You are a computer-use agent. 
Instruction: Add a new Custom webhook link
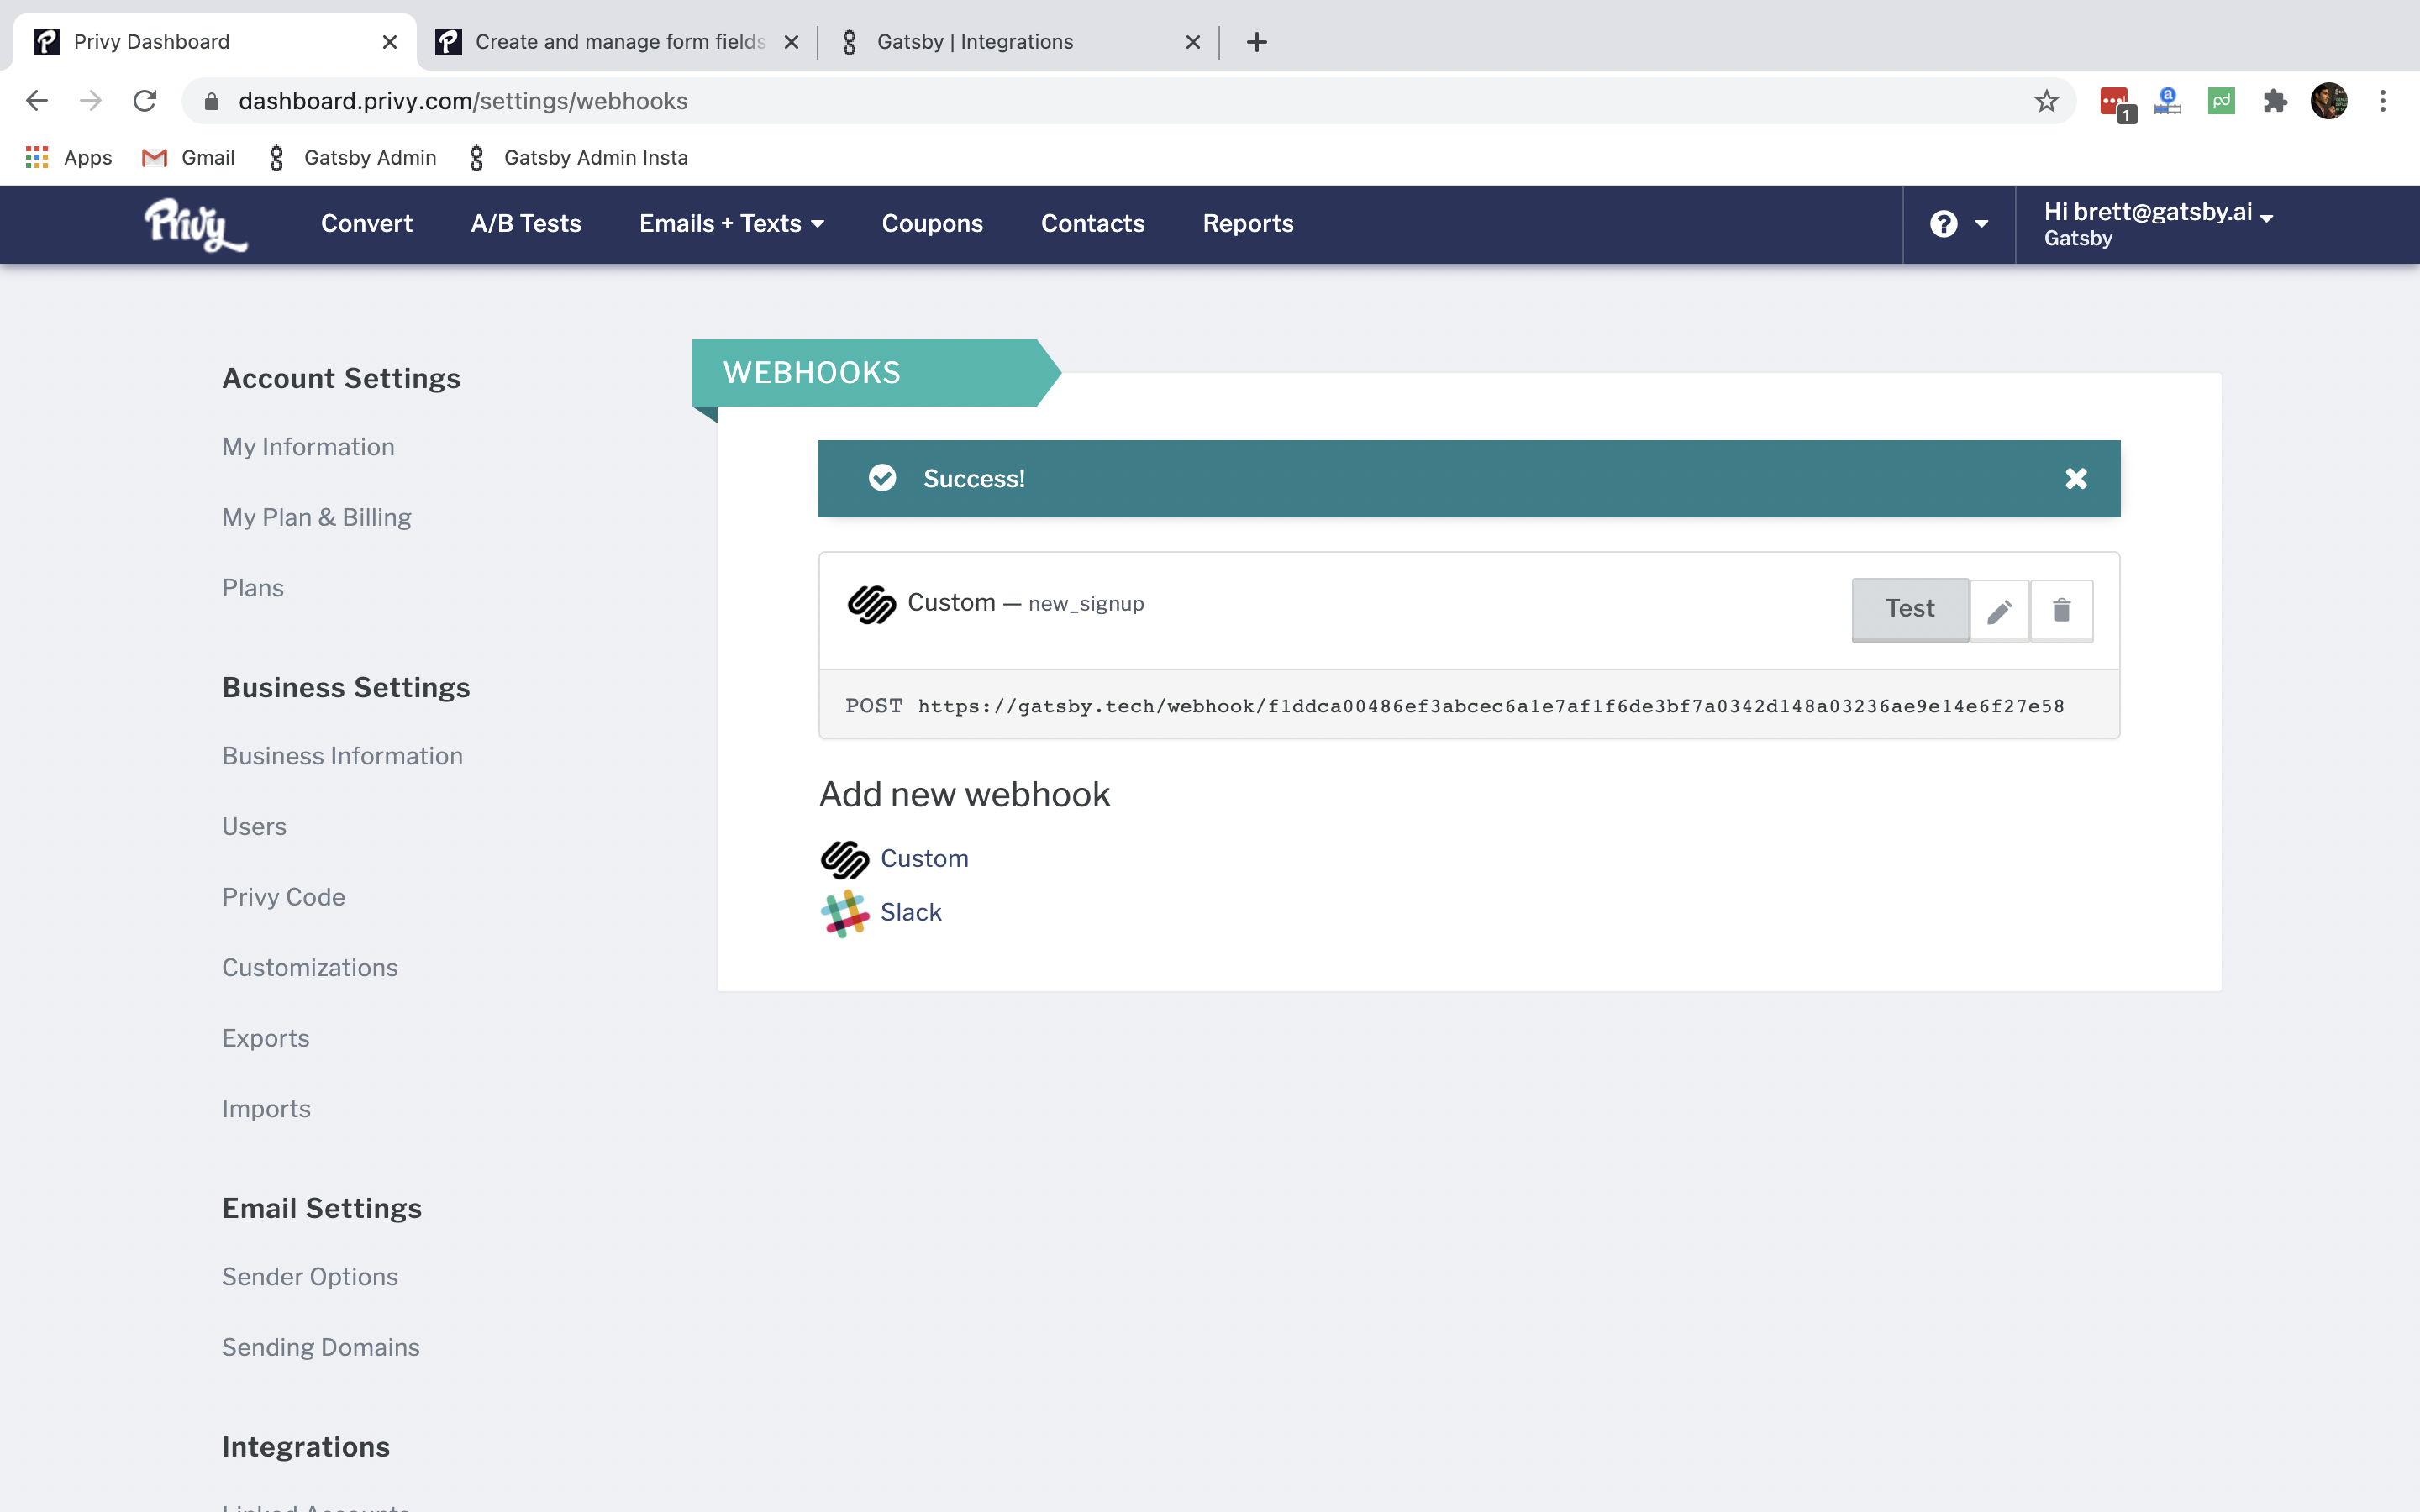[x=924, y=859]
